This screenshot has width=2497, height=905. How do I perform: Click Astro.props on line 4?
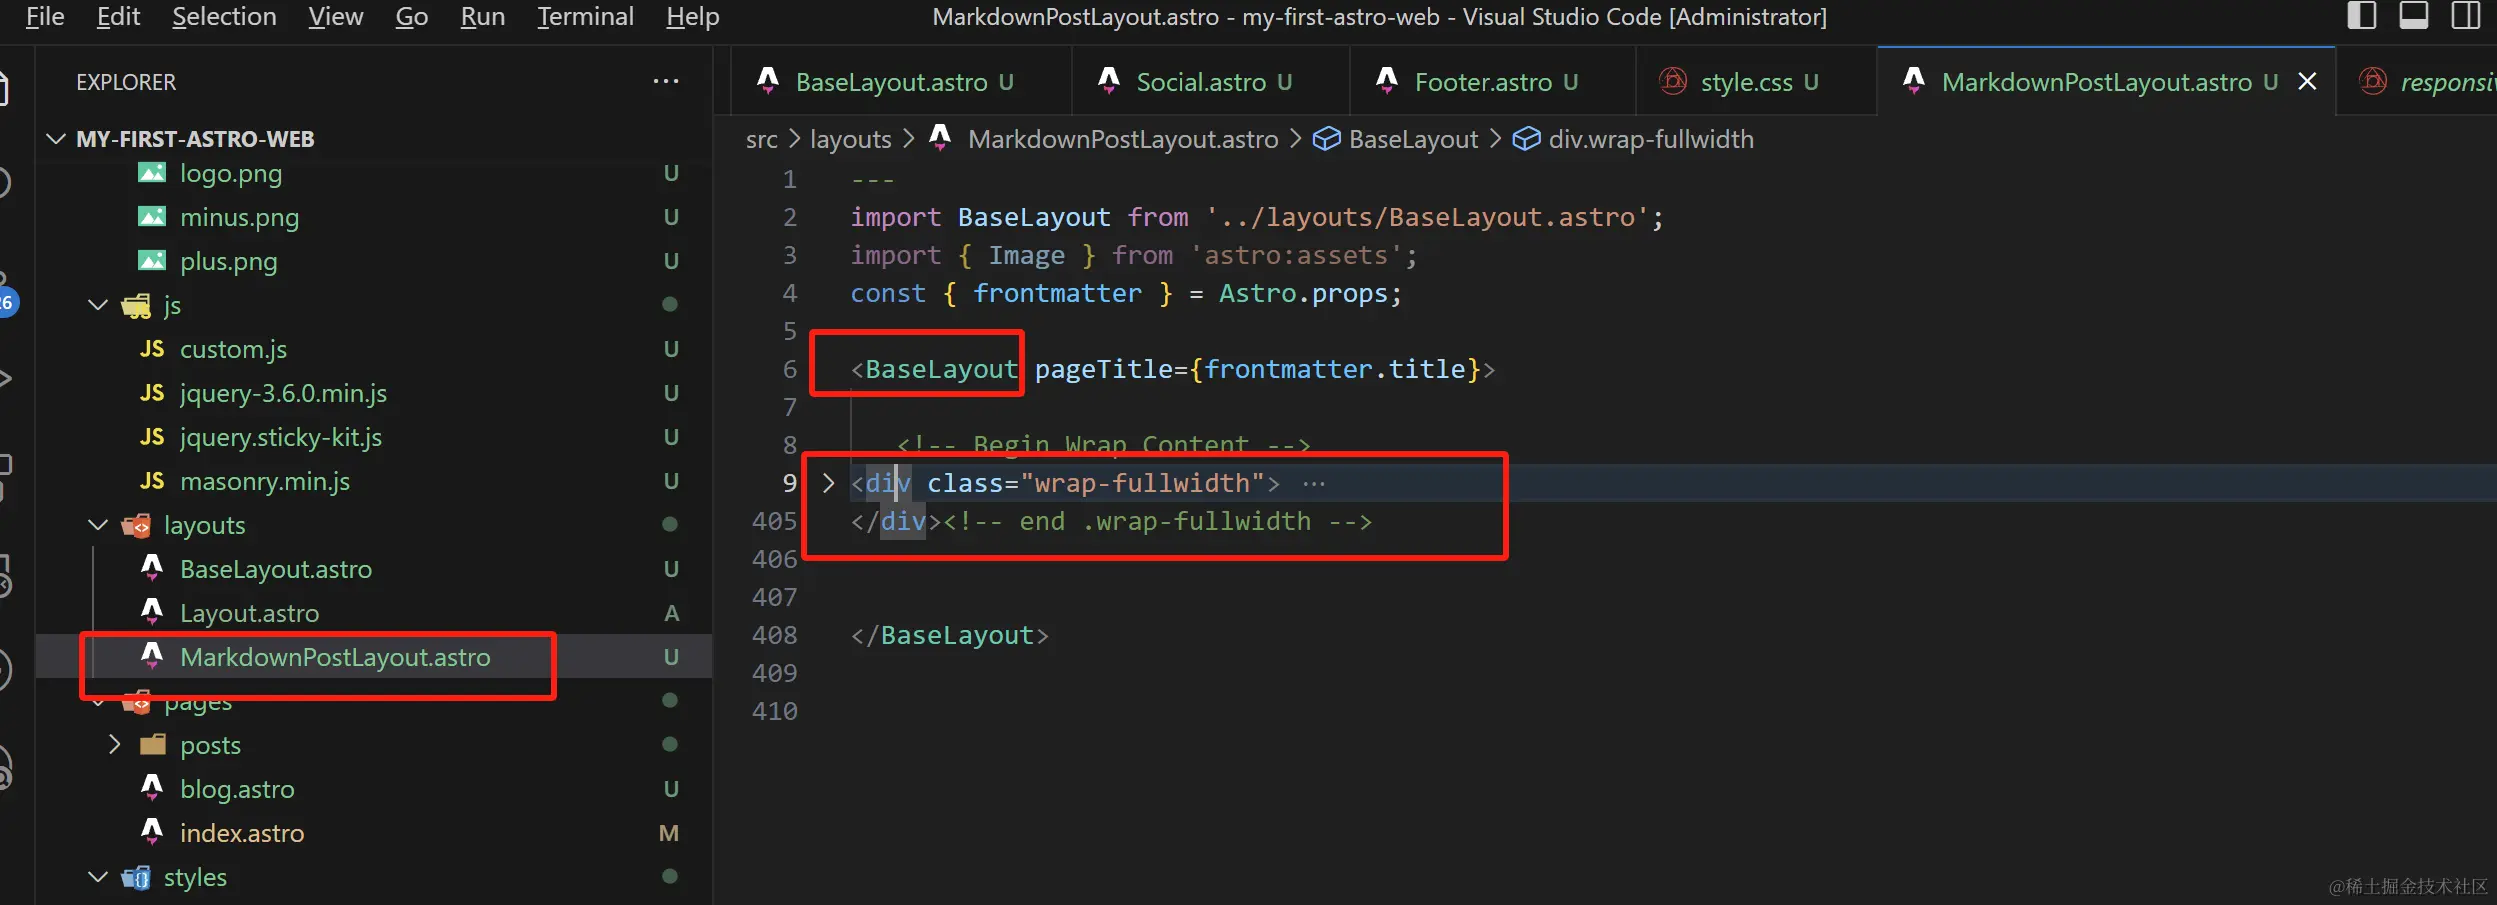point(1303,293)
